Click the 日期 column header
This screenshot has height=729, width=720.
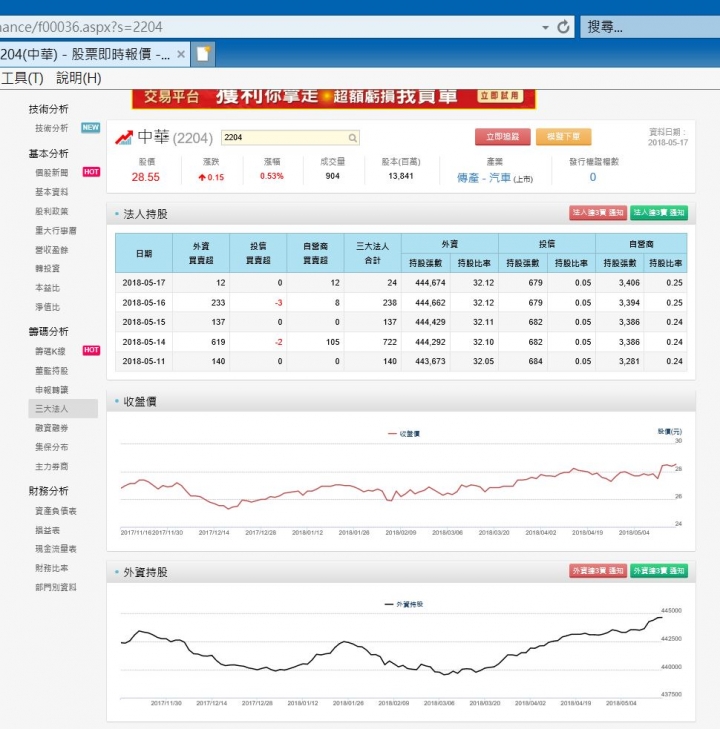[x=144, y=253]
